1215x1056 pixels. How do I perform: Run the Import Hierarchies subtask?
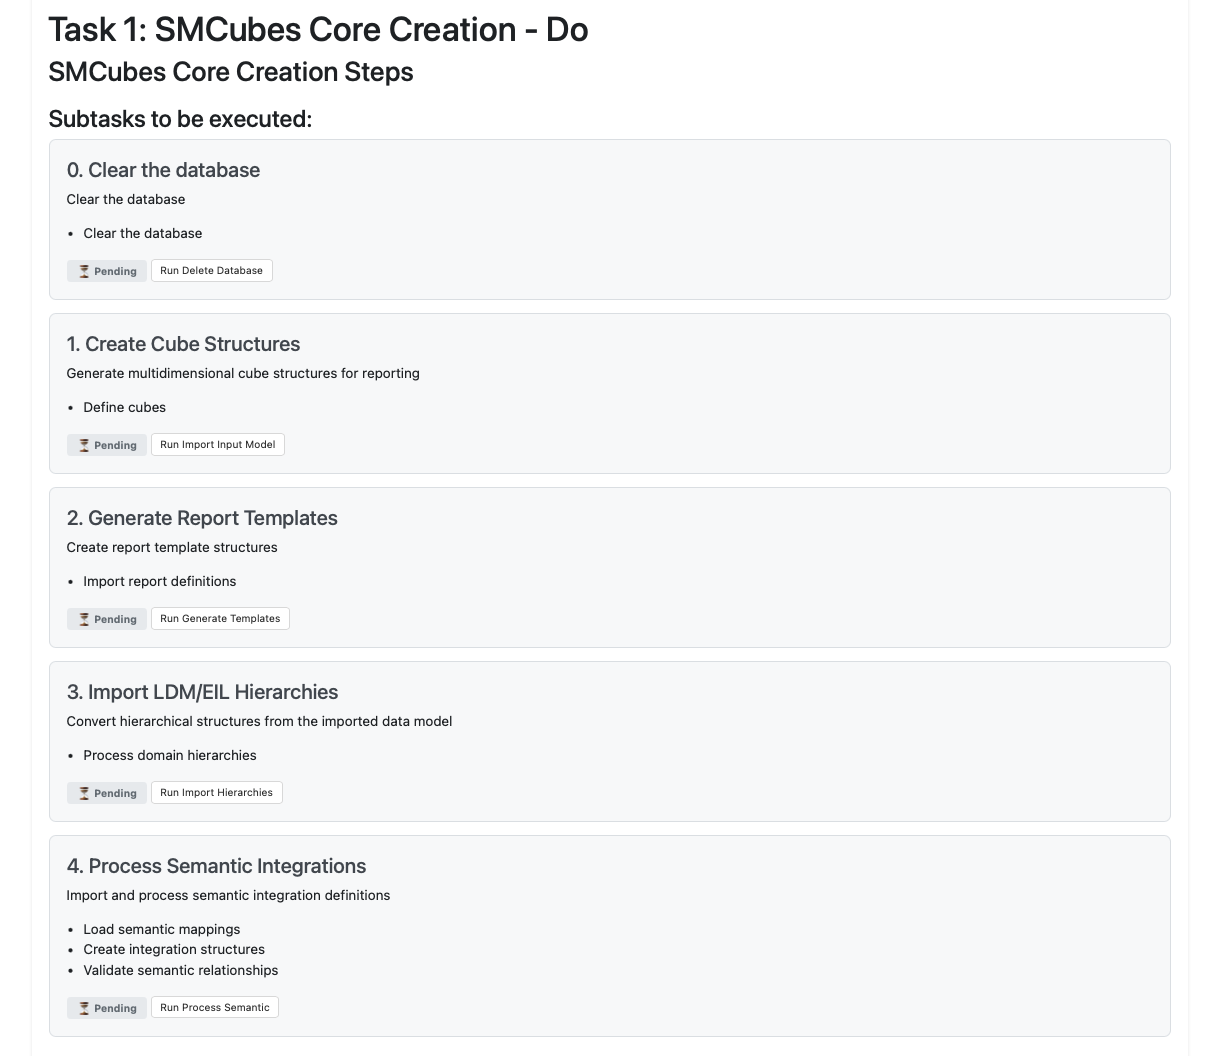click(216, 793)
